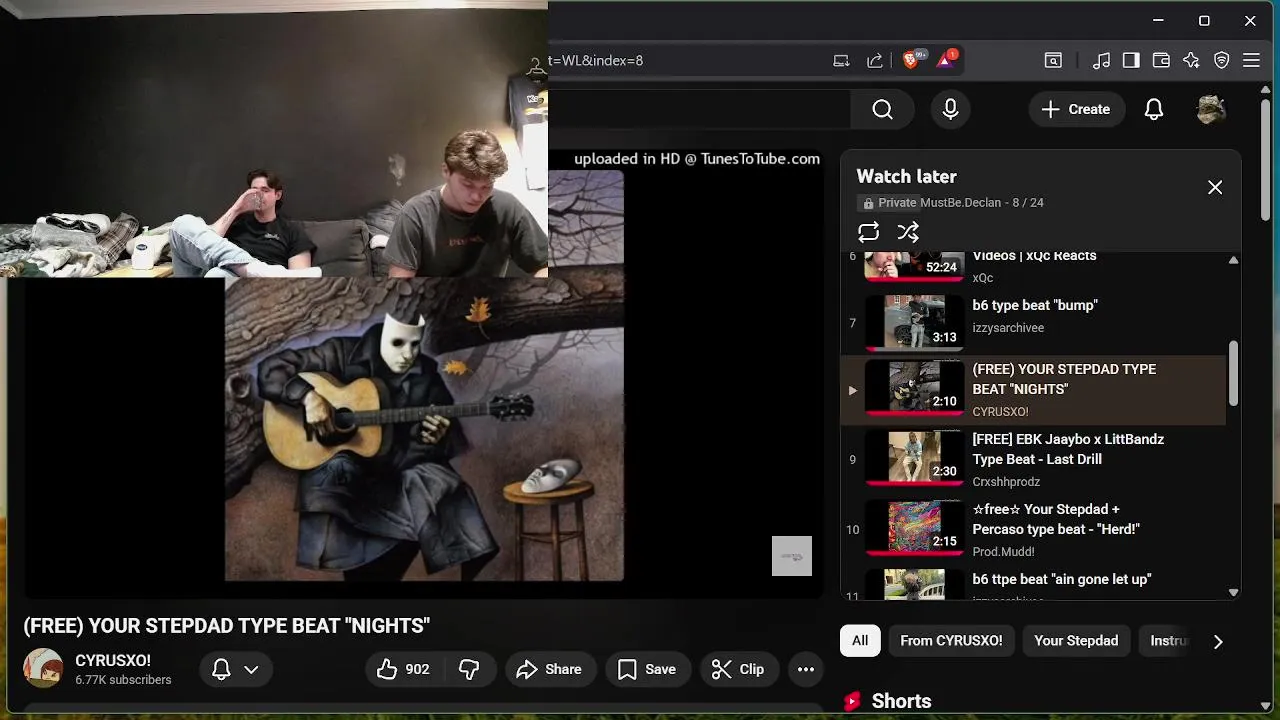This screenshot has height=720, width=1280.
Task: Close the Watch later playlist panel
Action: click(1215, 187)
